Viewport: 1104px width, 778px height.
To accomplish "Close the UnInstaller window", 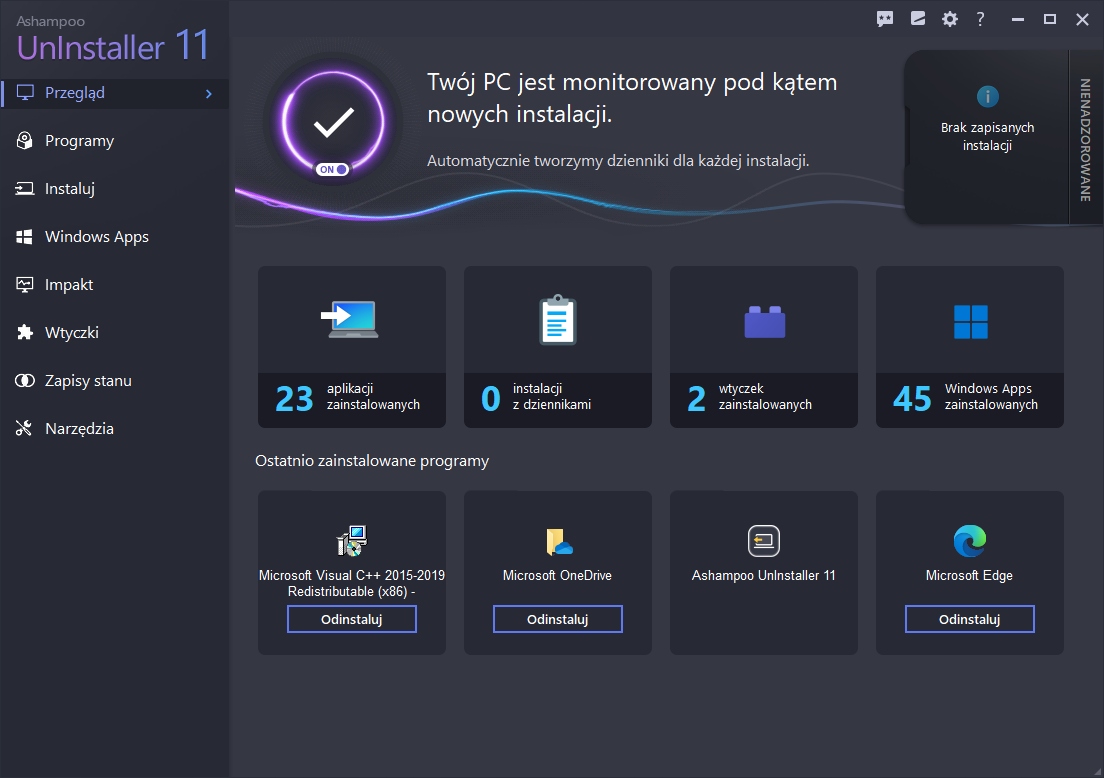I will 1083,19.
